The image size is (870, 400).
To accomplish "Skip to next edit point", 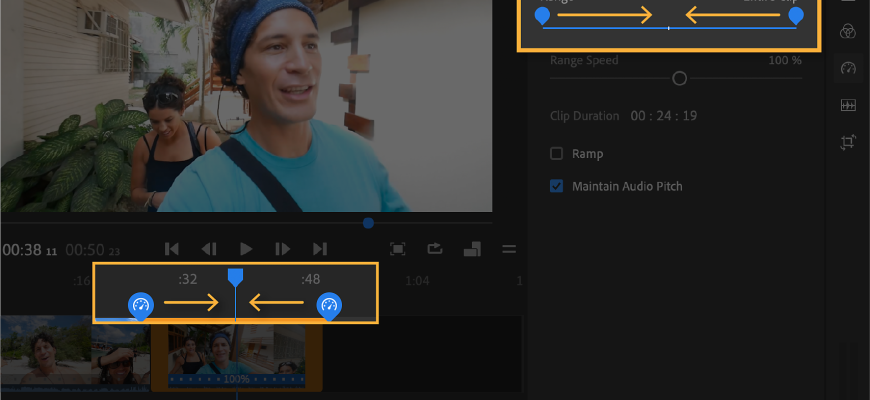I will coord(320,249).
